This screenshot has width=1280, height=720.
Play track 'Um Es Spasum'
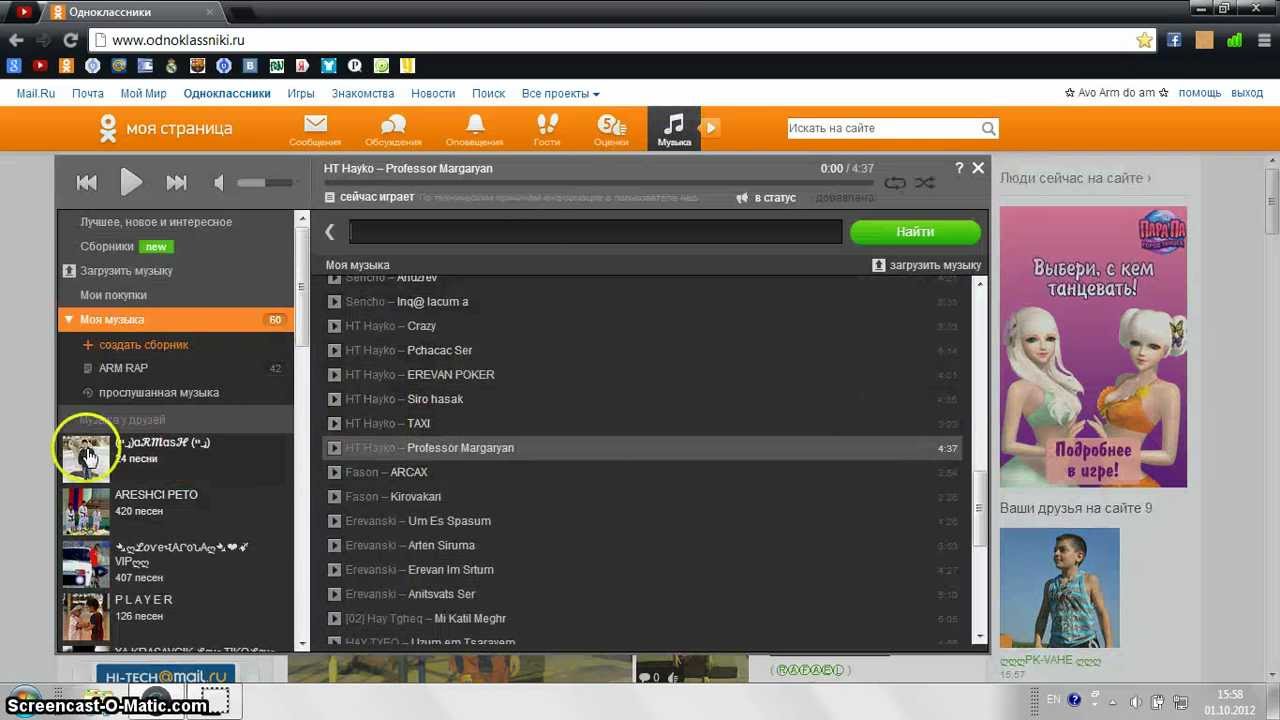click(334, 521)
